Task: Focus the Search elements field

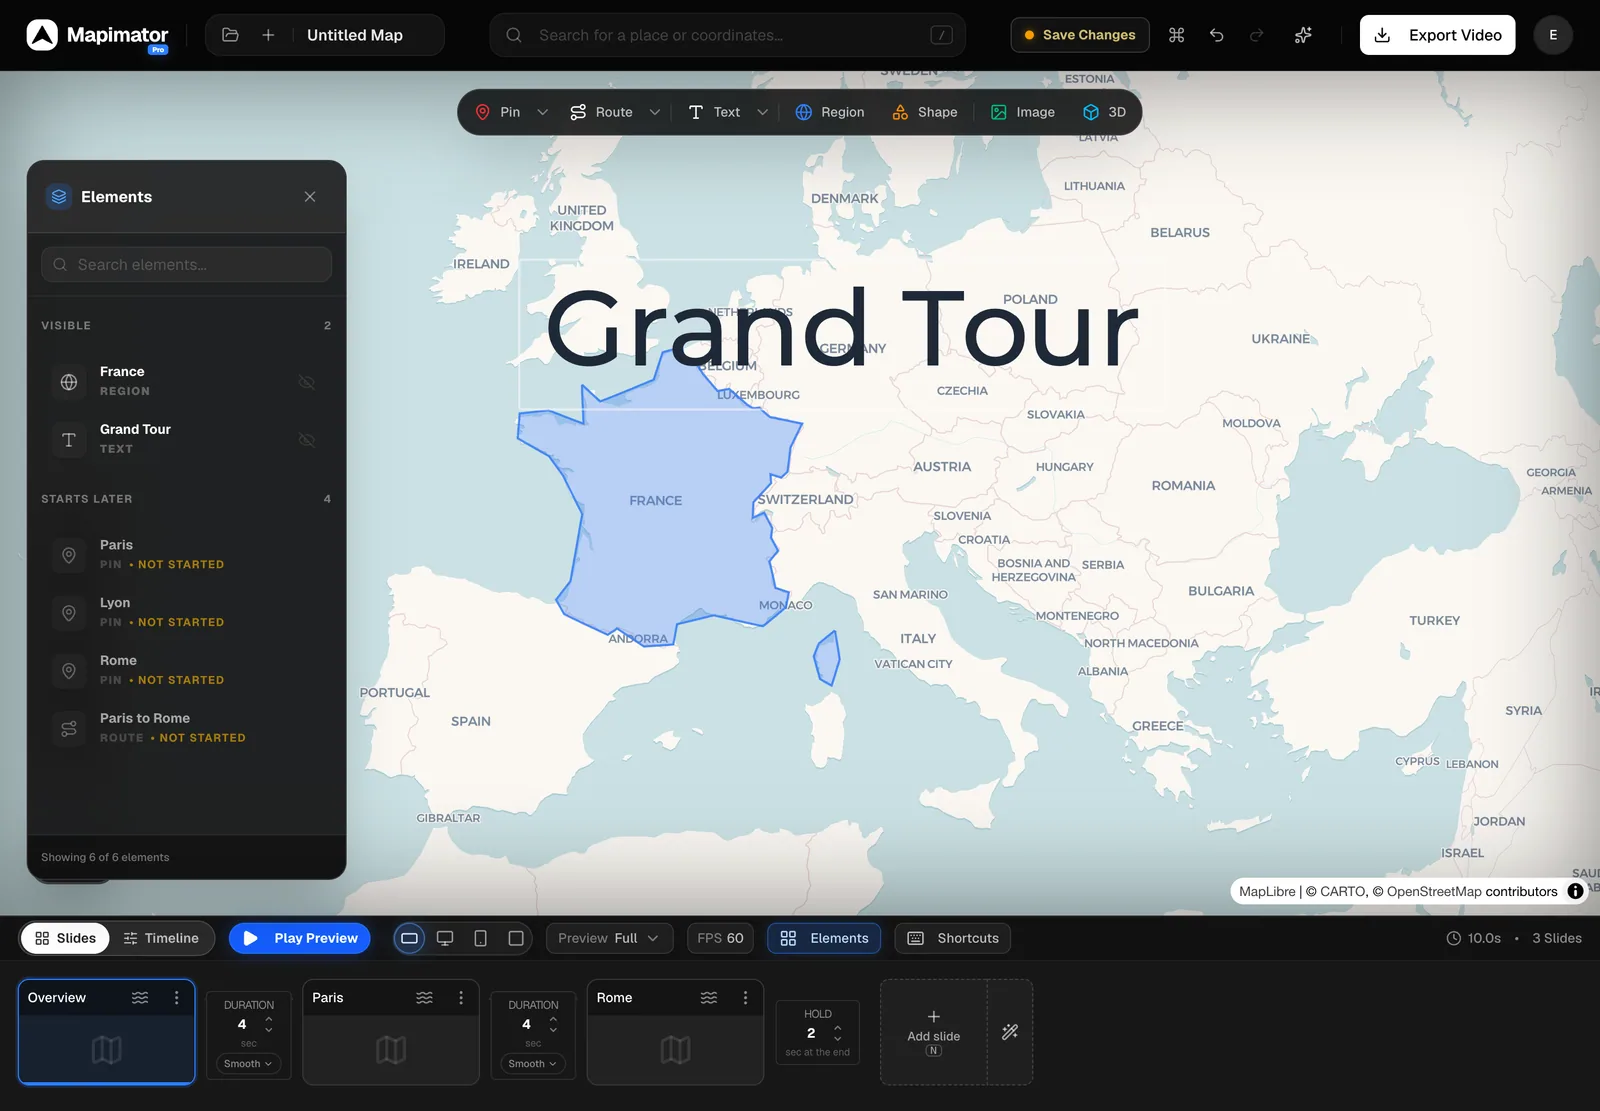Action: [x=186, y=265]
